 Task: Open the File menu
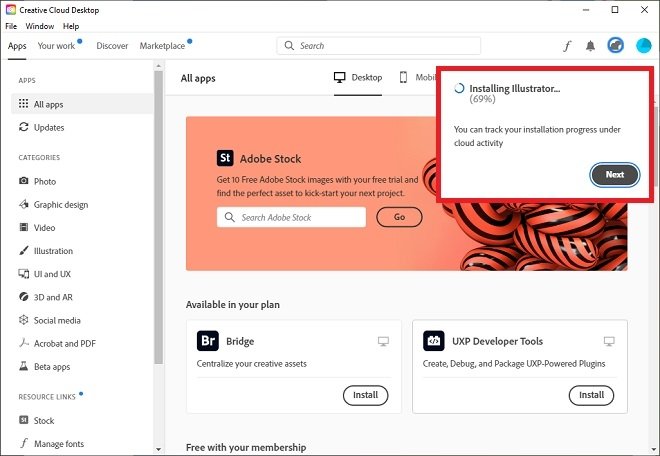click(x=11, y=26)
